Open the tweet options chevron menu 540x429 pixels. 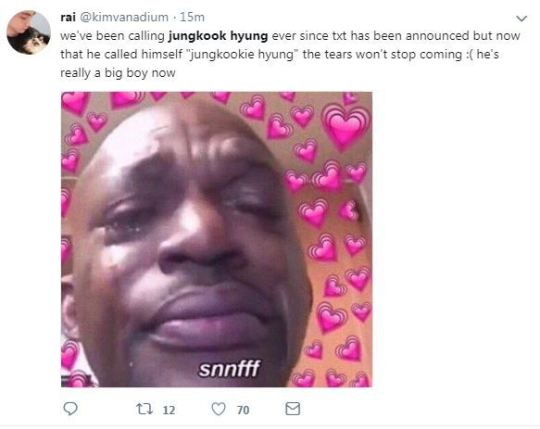tap(522, 18)
